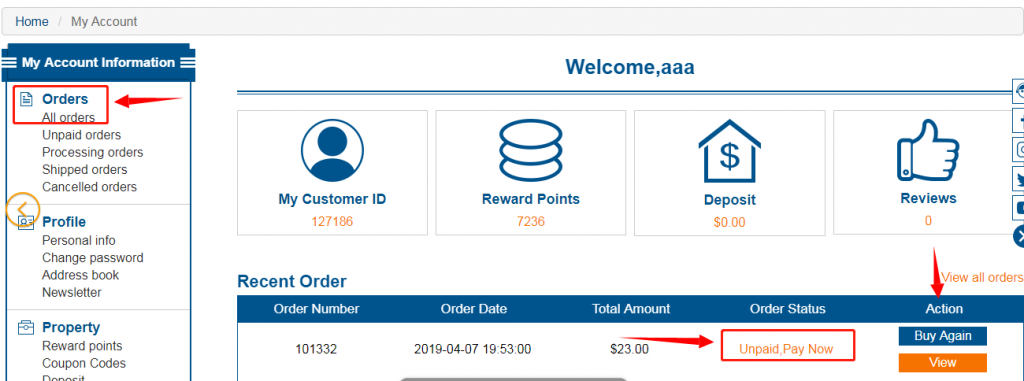1024x381 pixels.
Task: Click the Reward Points coin stack icon
Action: (x=530, y=150)
